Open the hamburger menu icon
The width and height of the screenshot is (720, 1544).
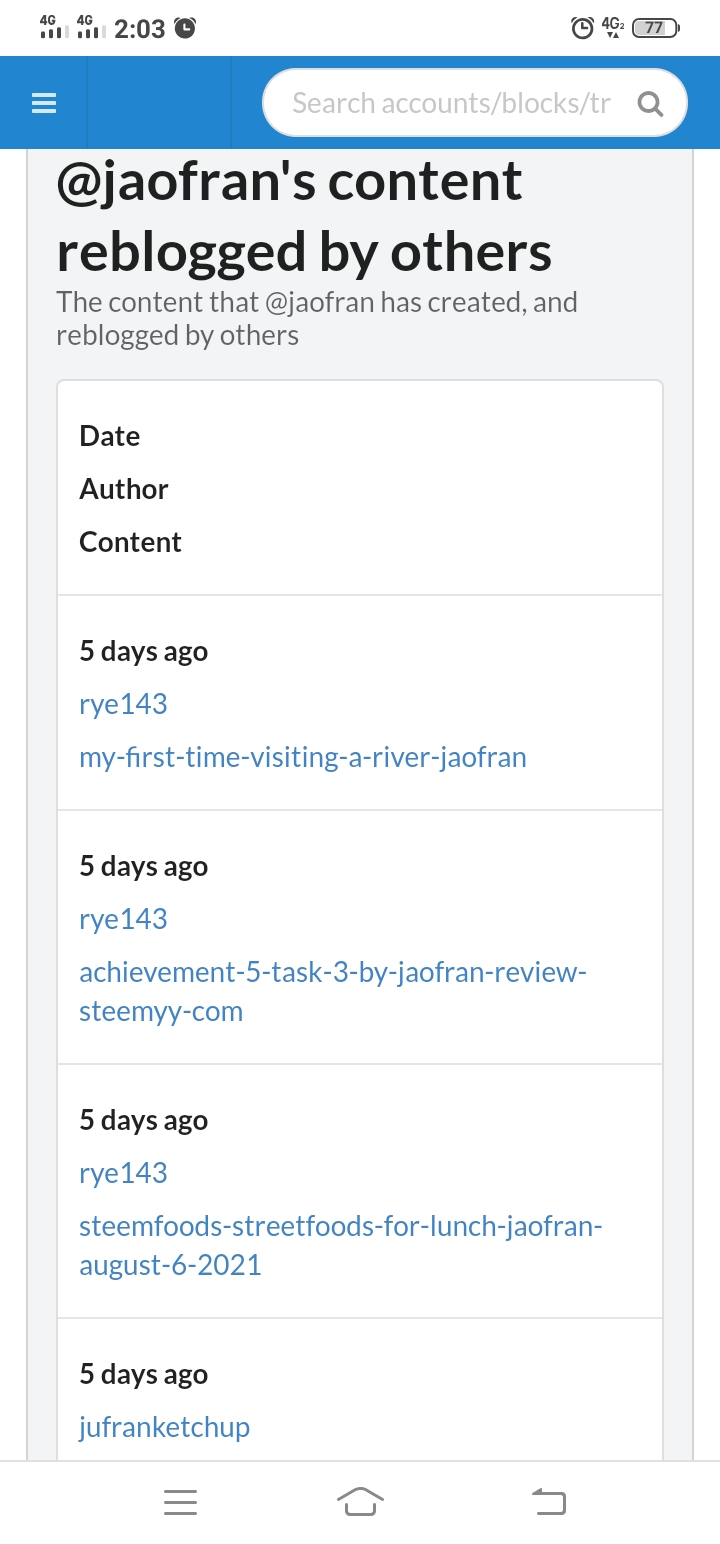click(44, 103)
